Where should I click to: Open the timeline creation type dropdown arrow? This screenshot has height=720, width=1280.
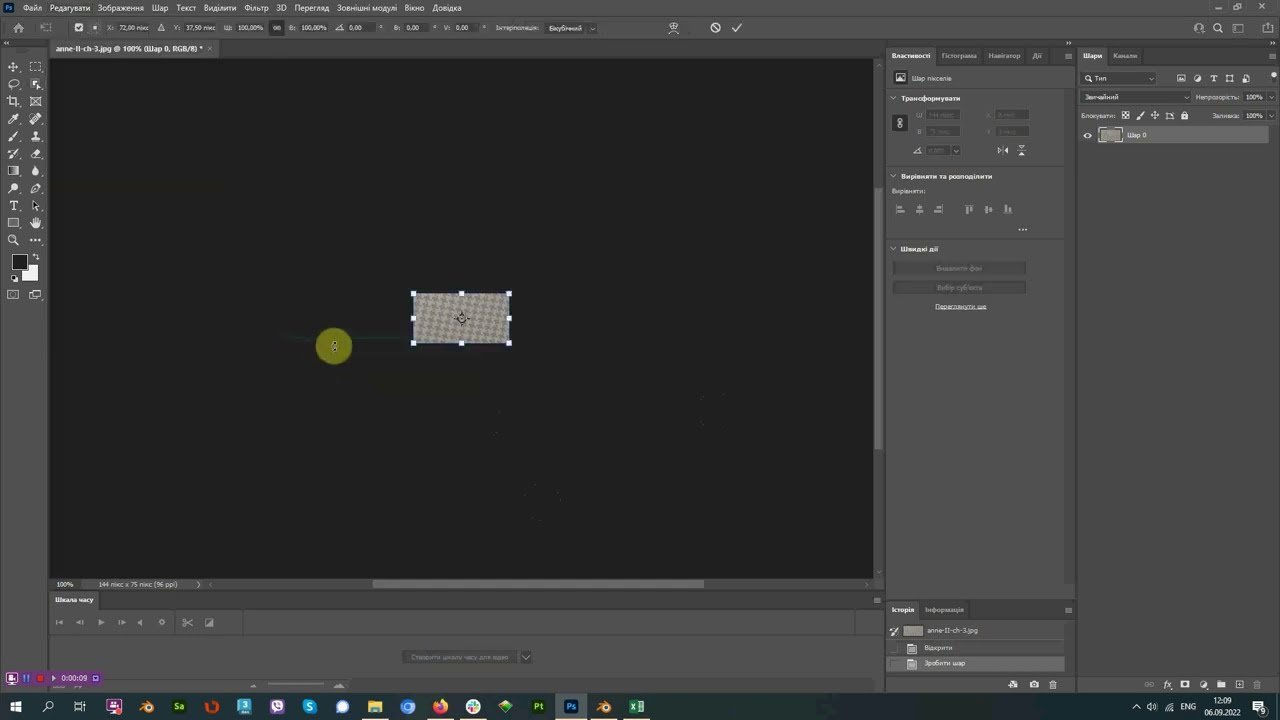tap(526, 657)
